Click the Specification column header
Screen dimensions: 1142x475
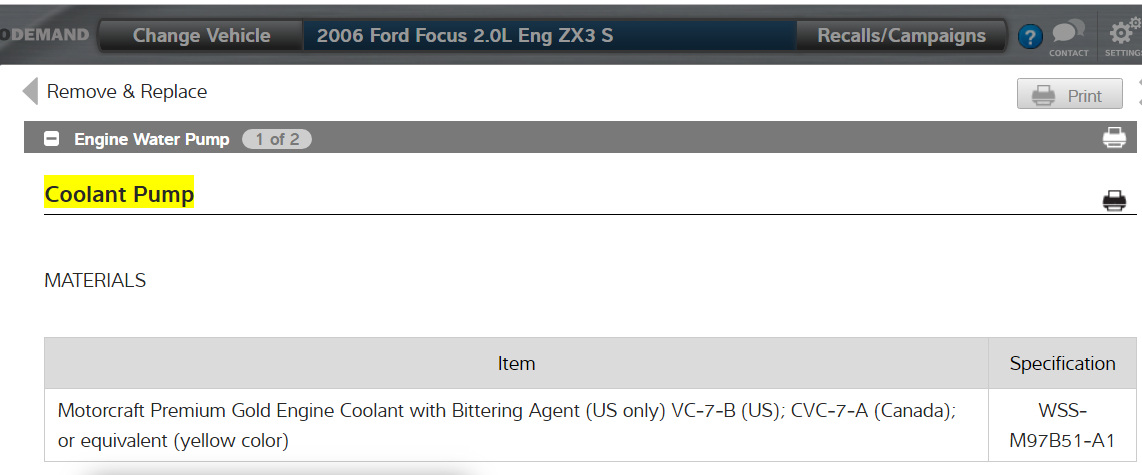point(1062,364)
